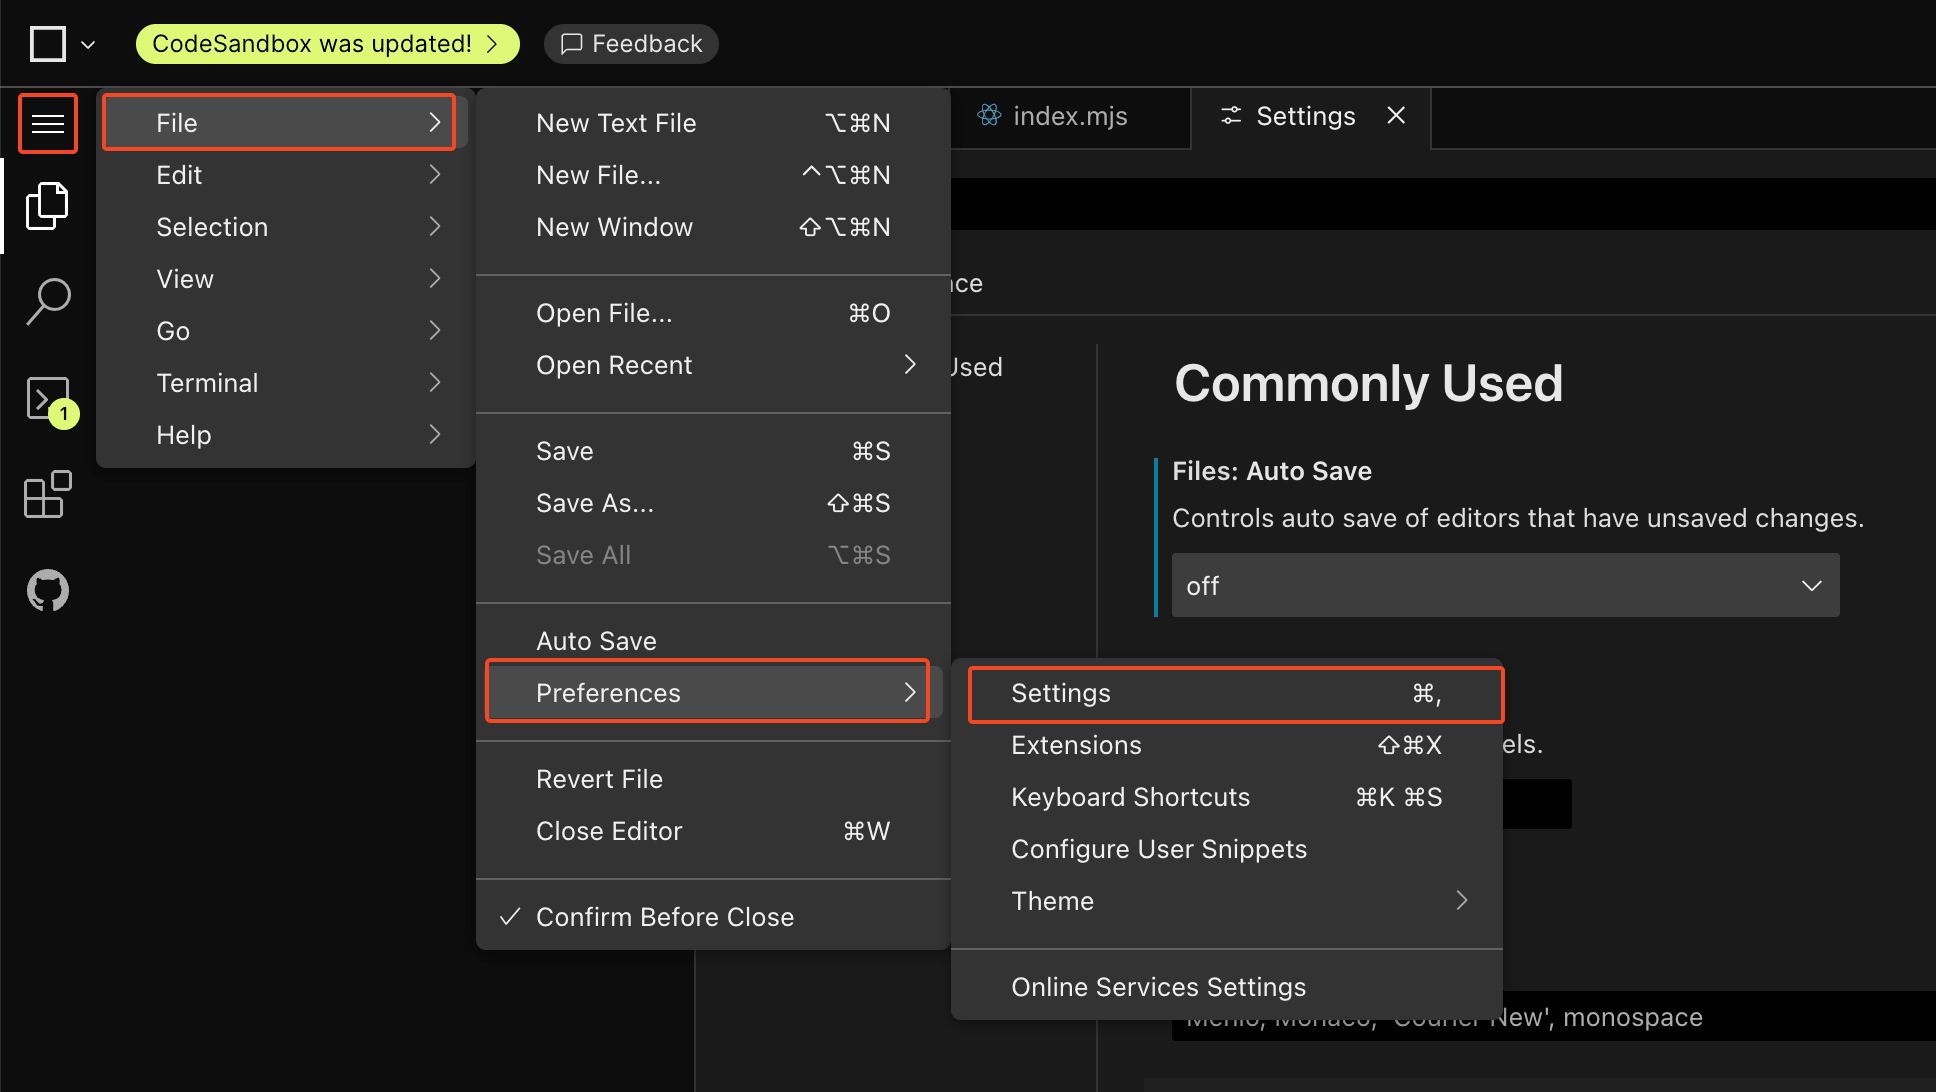The image size is (1936, 1092).
Task: Open the Feedback button
Action: (x=631, y=44)
